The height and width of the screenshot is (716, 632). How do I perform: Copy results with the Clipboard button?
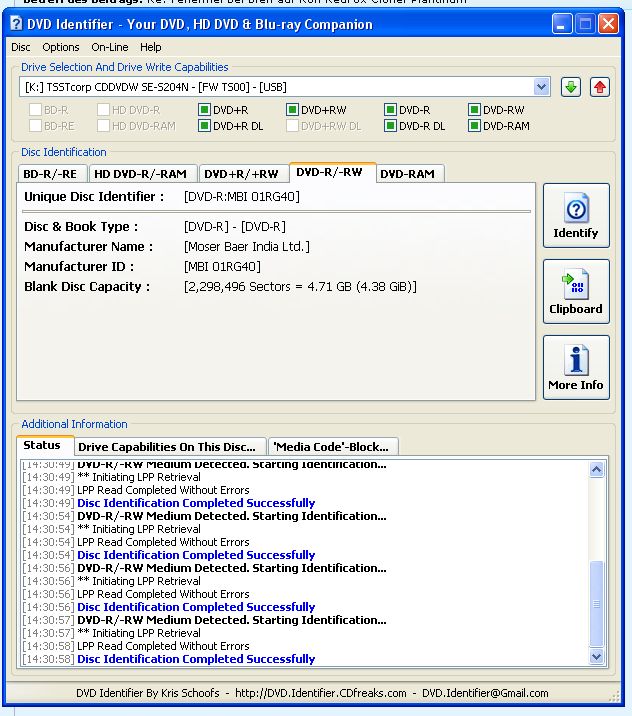tap(576, 291)
